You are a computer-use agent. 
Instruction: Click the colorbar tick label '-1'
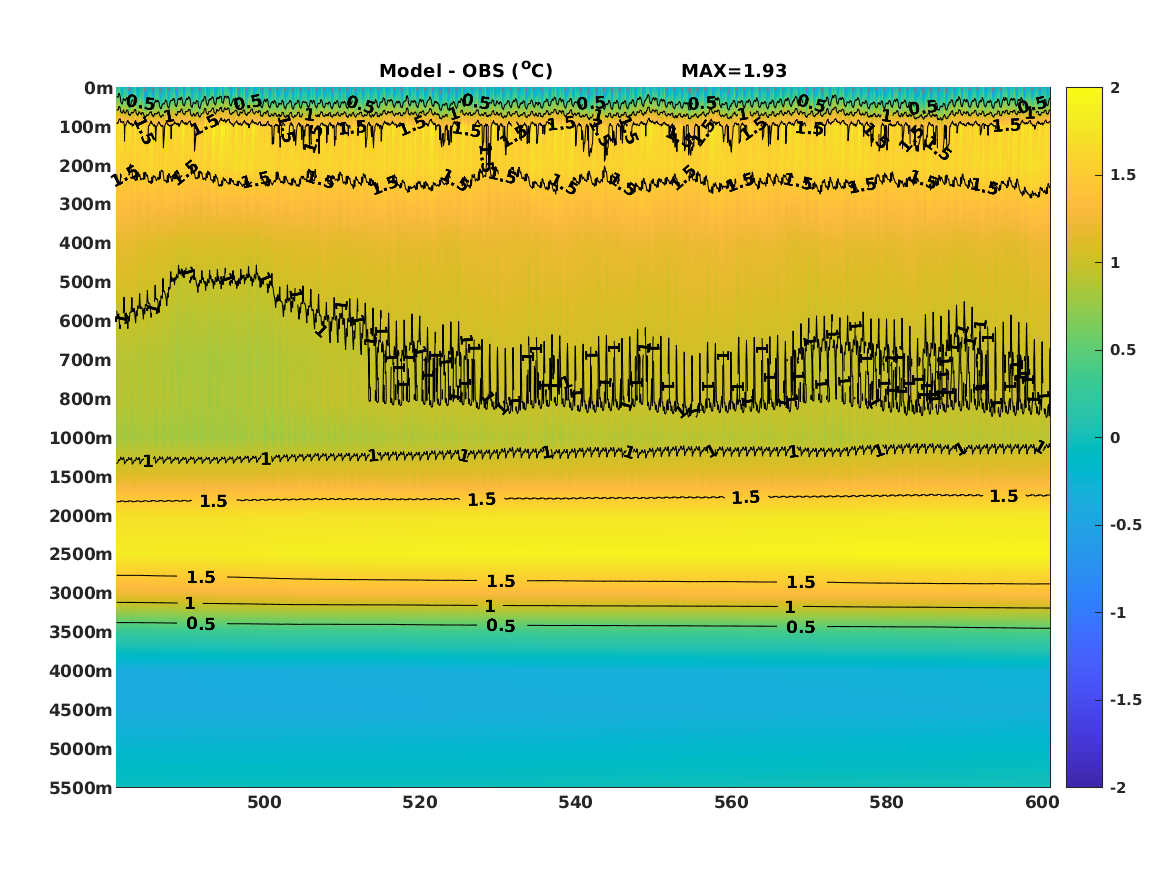click(x=1118, y=612)
